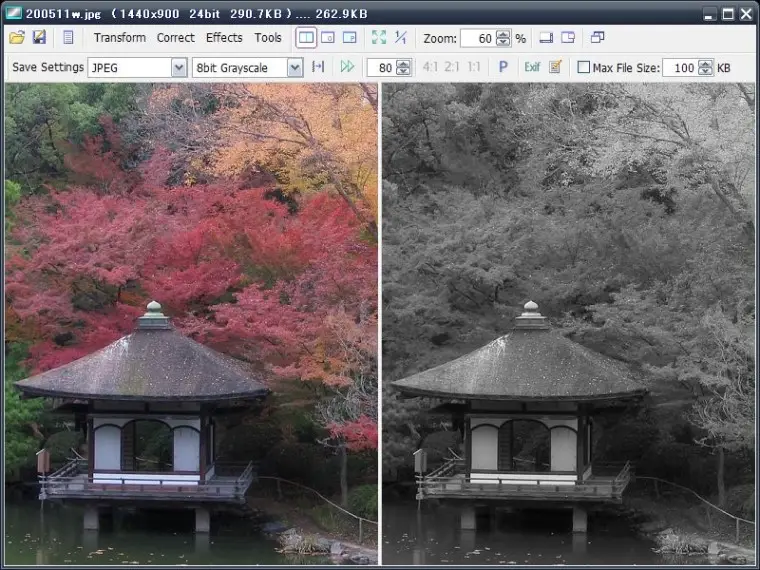Open the Tools menu
This screenshot has width=760, height=570.
pyautogui.click(x=268, y=37)
